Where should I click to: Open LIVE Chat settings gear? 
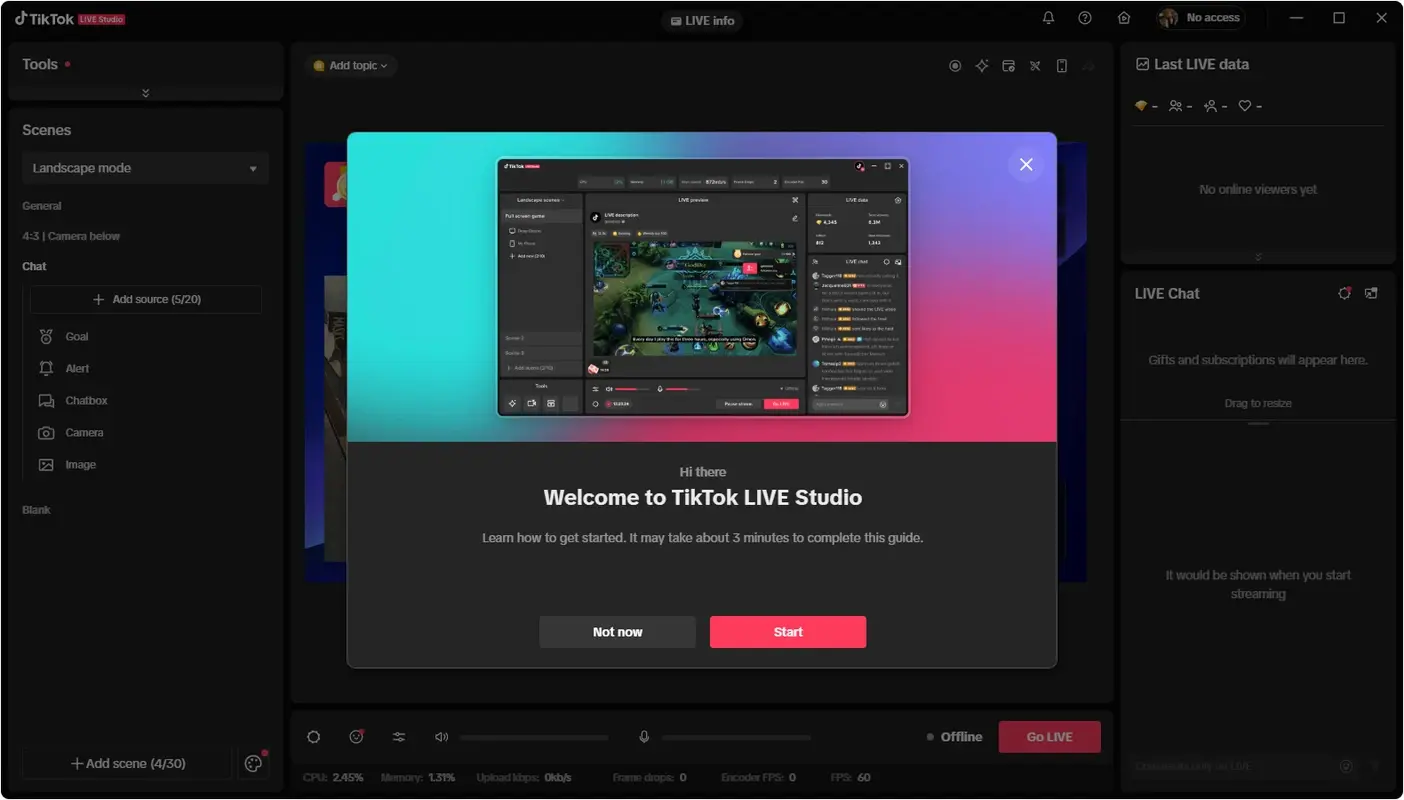[1344, 293]
